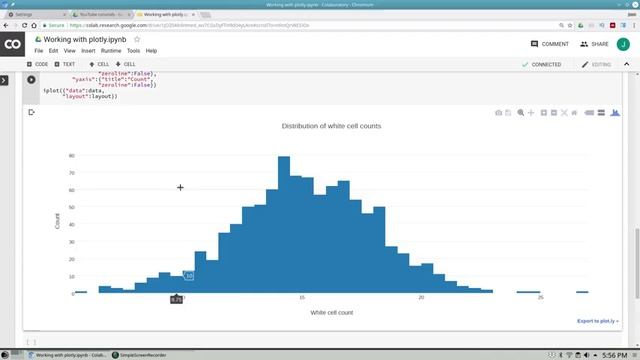
Task: Click the plotly save and edit icon
Action: [508, 113]
